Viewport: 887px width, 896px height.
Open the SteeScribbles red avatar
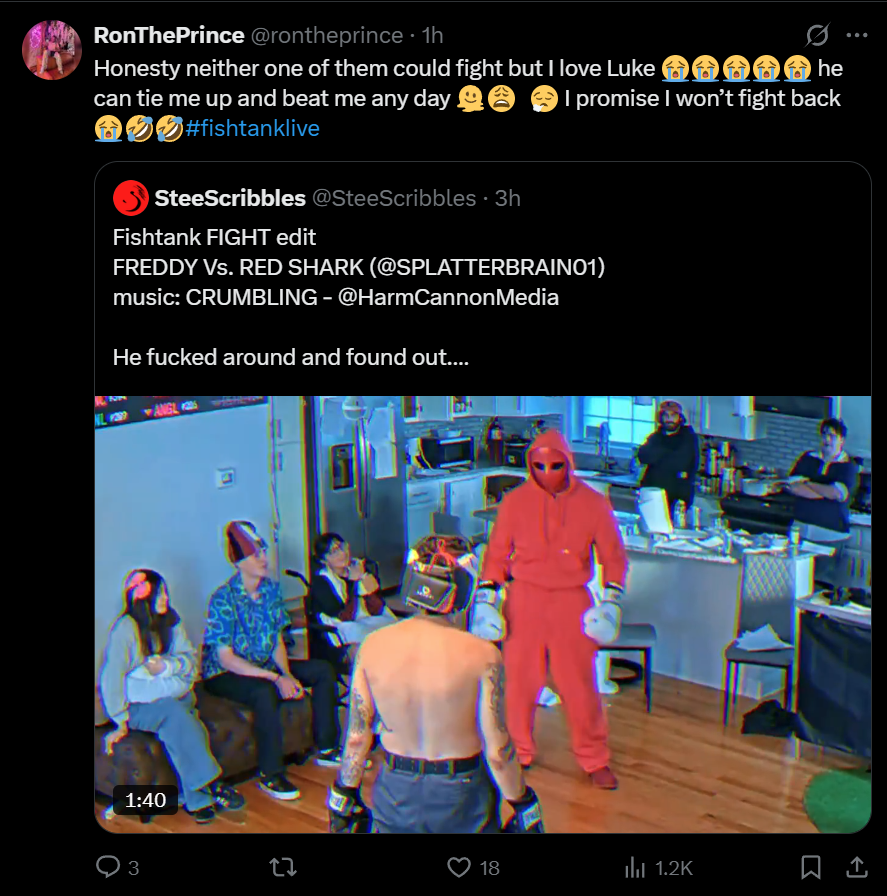(131, 198)
